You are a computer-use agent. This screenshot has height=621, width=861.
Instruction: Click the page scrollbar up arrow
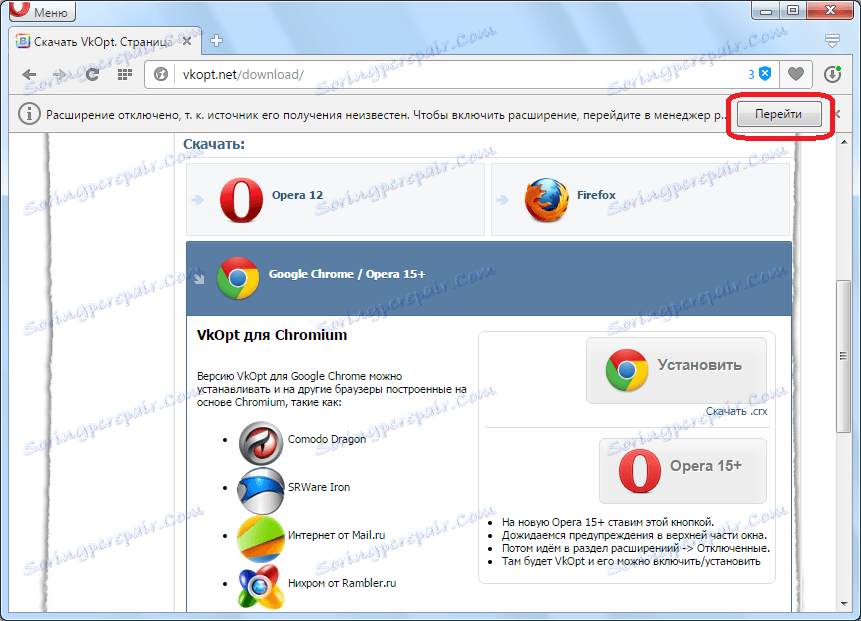(844, 142)
